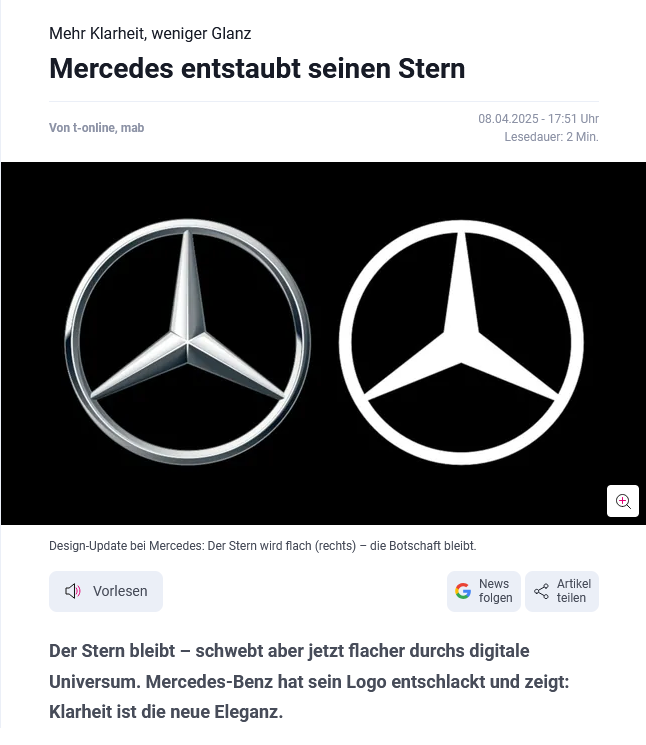Click the publication date 08.04.2025
This screenshot has width=646, height=745.
coord(508,119)
